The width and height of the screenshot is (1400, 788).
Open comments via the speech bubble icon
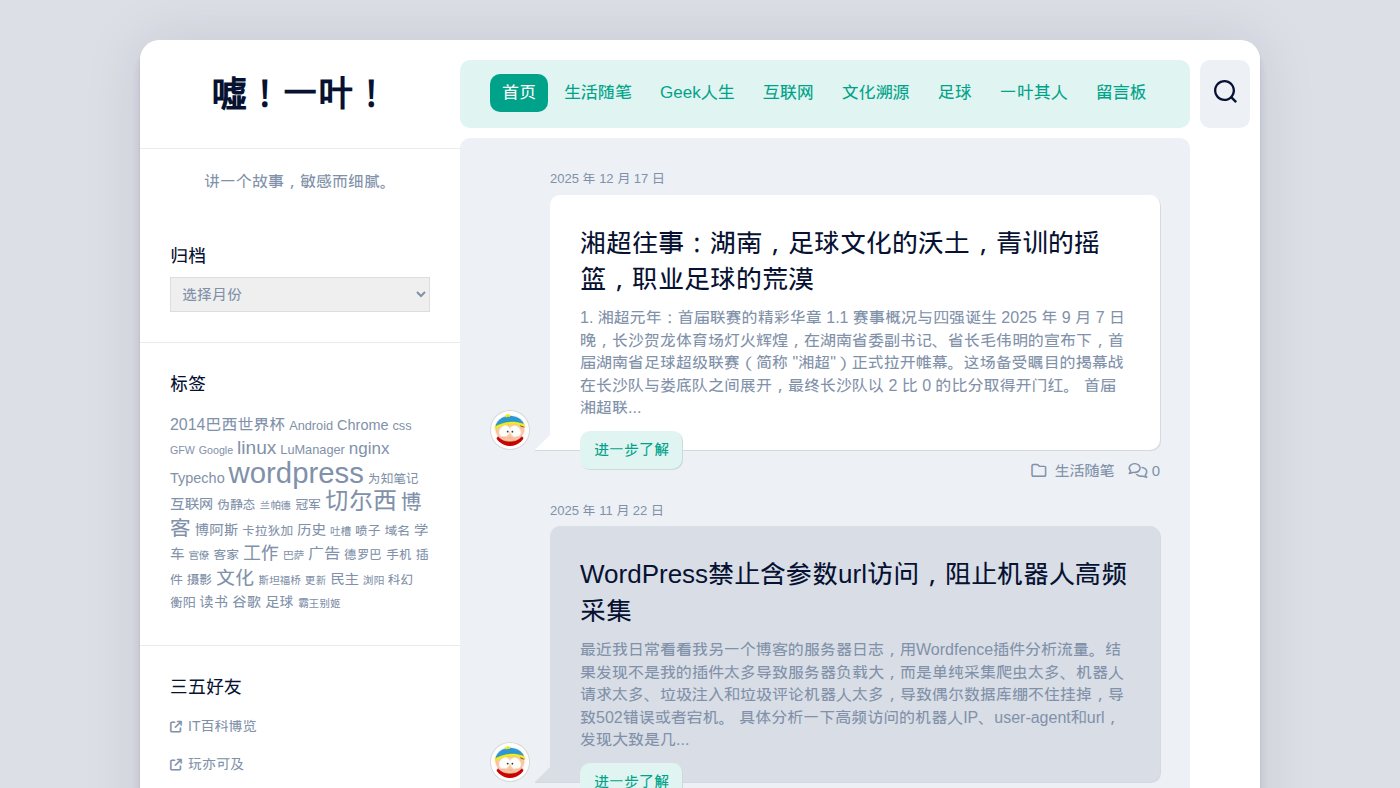point(1138,470)
